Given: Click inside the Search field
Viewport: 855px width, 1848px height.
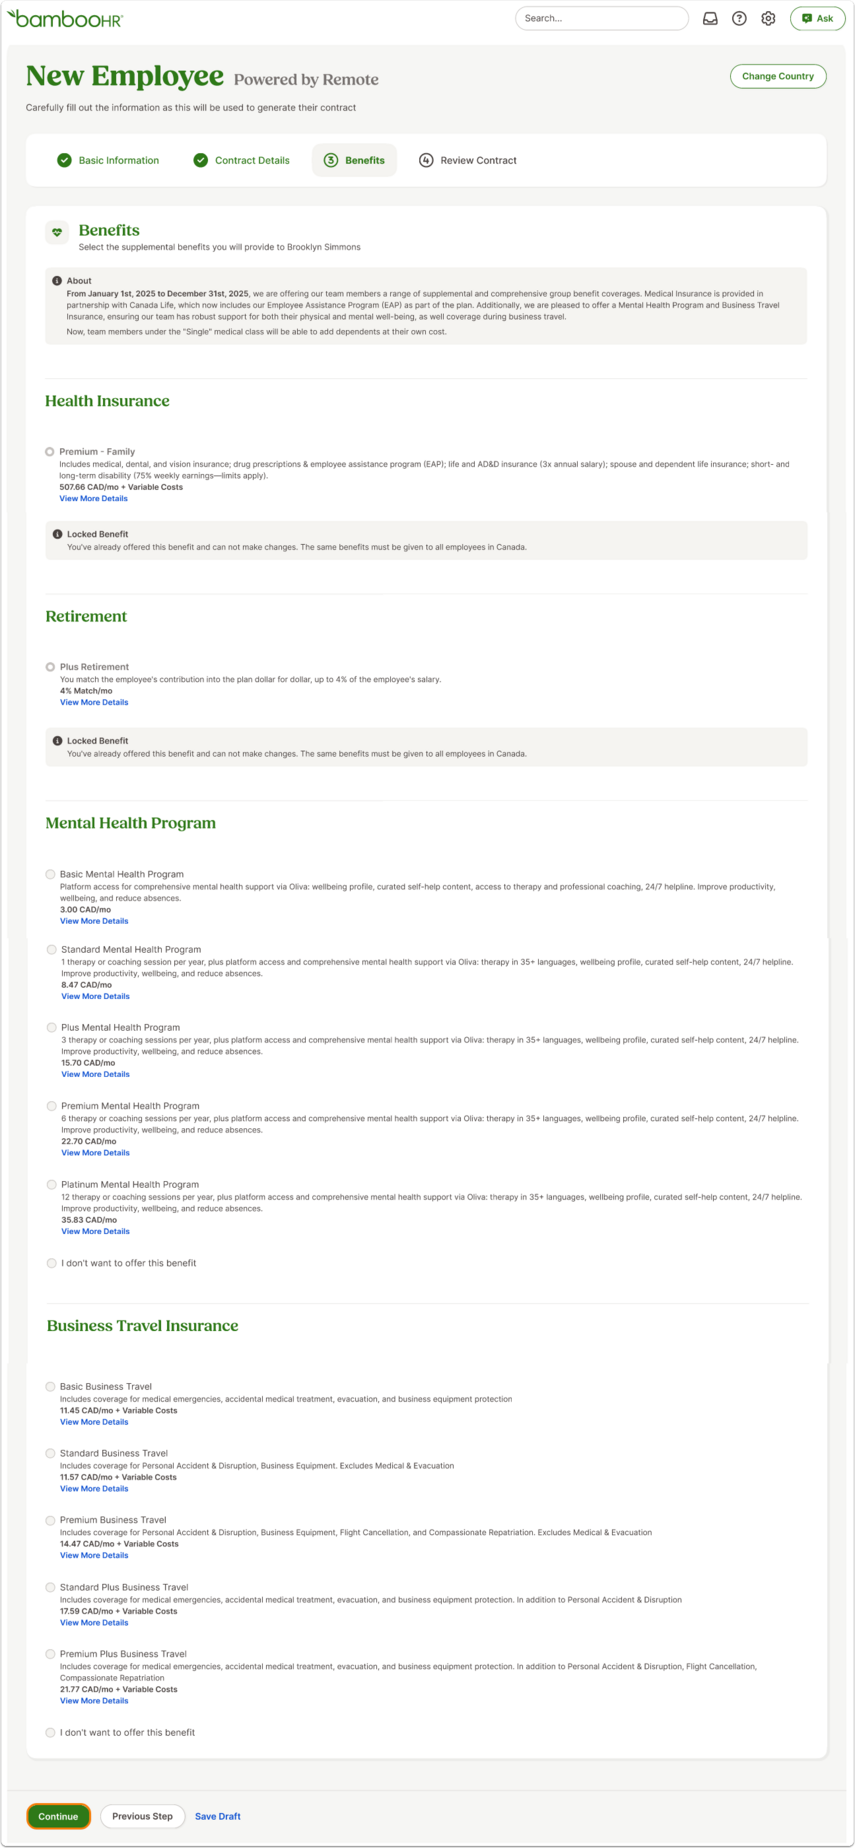Looking at the screenshot, I should pyautogui.click(x=602, y=18).
